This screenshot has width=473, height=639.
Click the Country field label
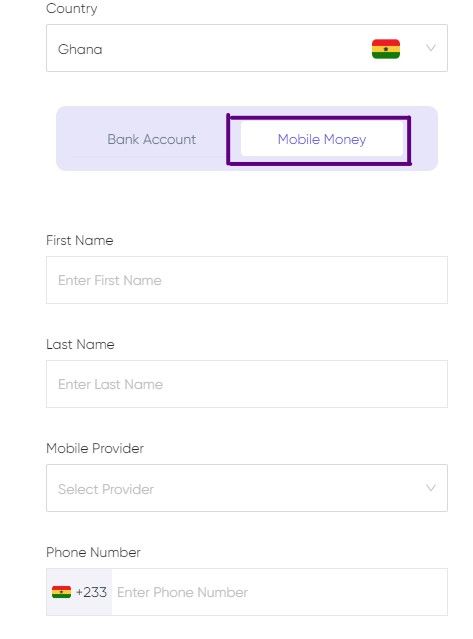point(72,9)
